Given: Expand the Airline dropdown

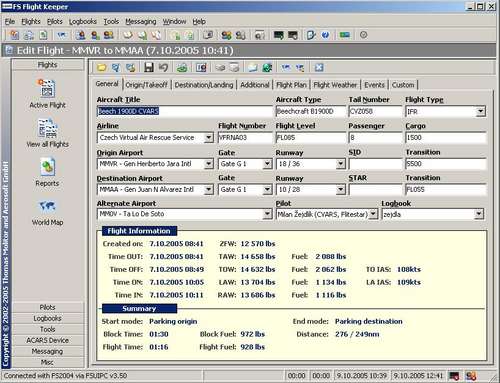Looking at the screenshot, I should (208, 137).
